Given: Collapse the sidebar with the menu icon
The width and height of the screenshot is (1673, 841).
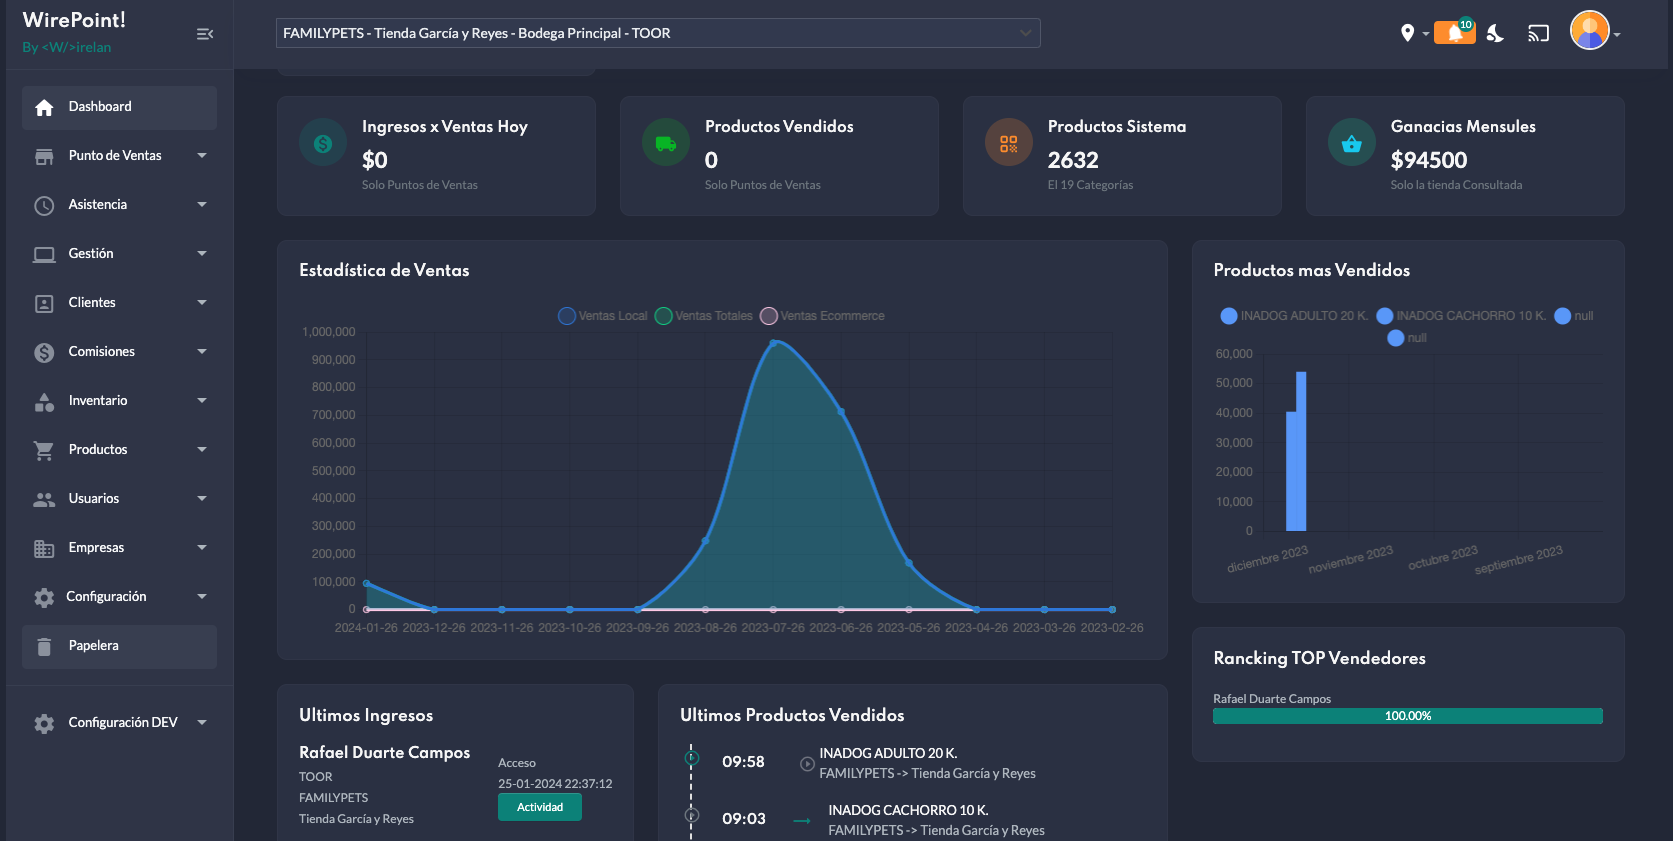Looking at the screenshot, I should coord(205,34).
